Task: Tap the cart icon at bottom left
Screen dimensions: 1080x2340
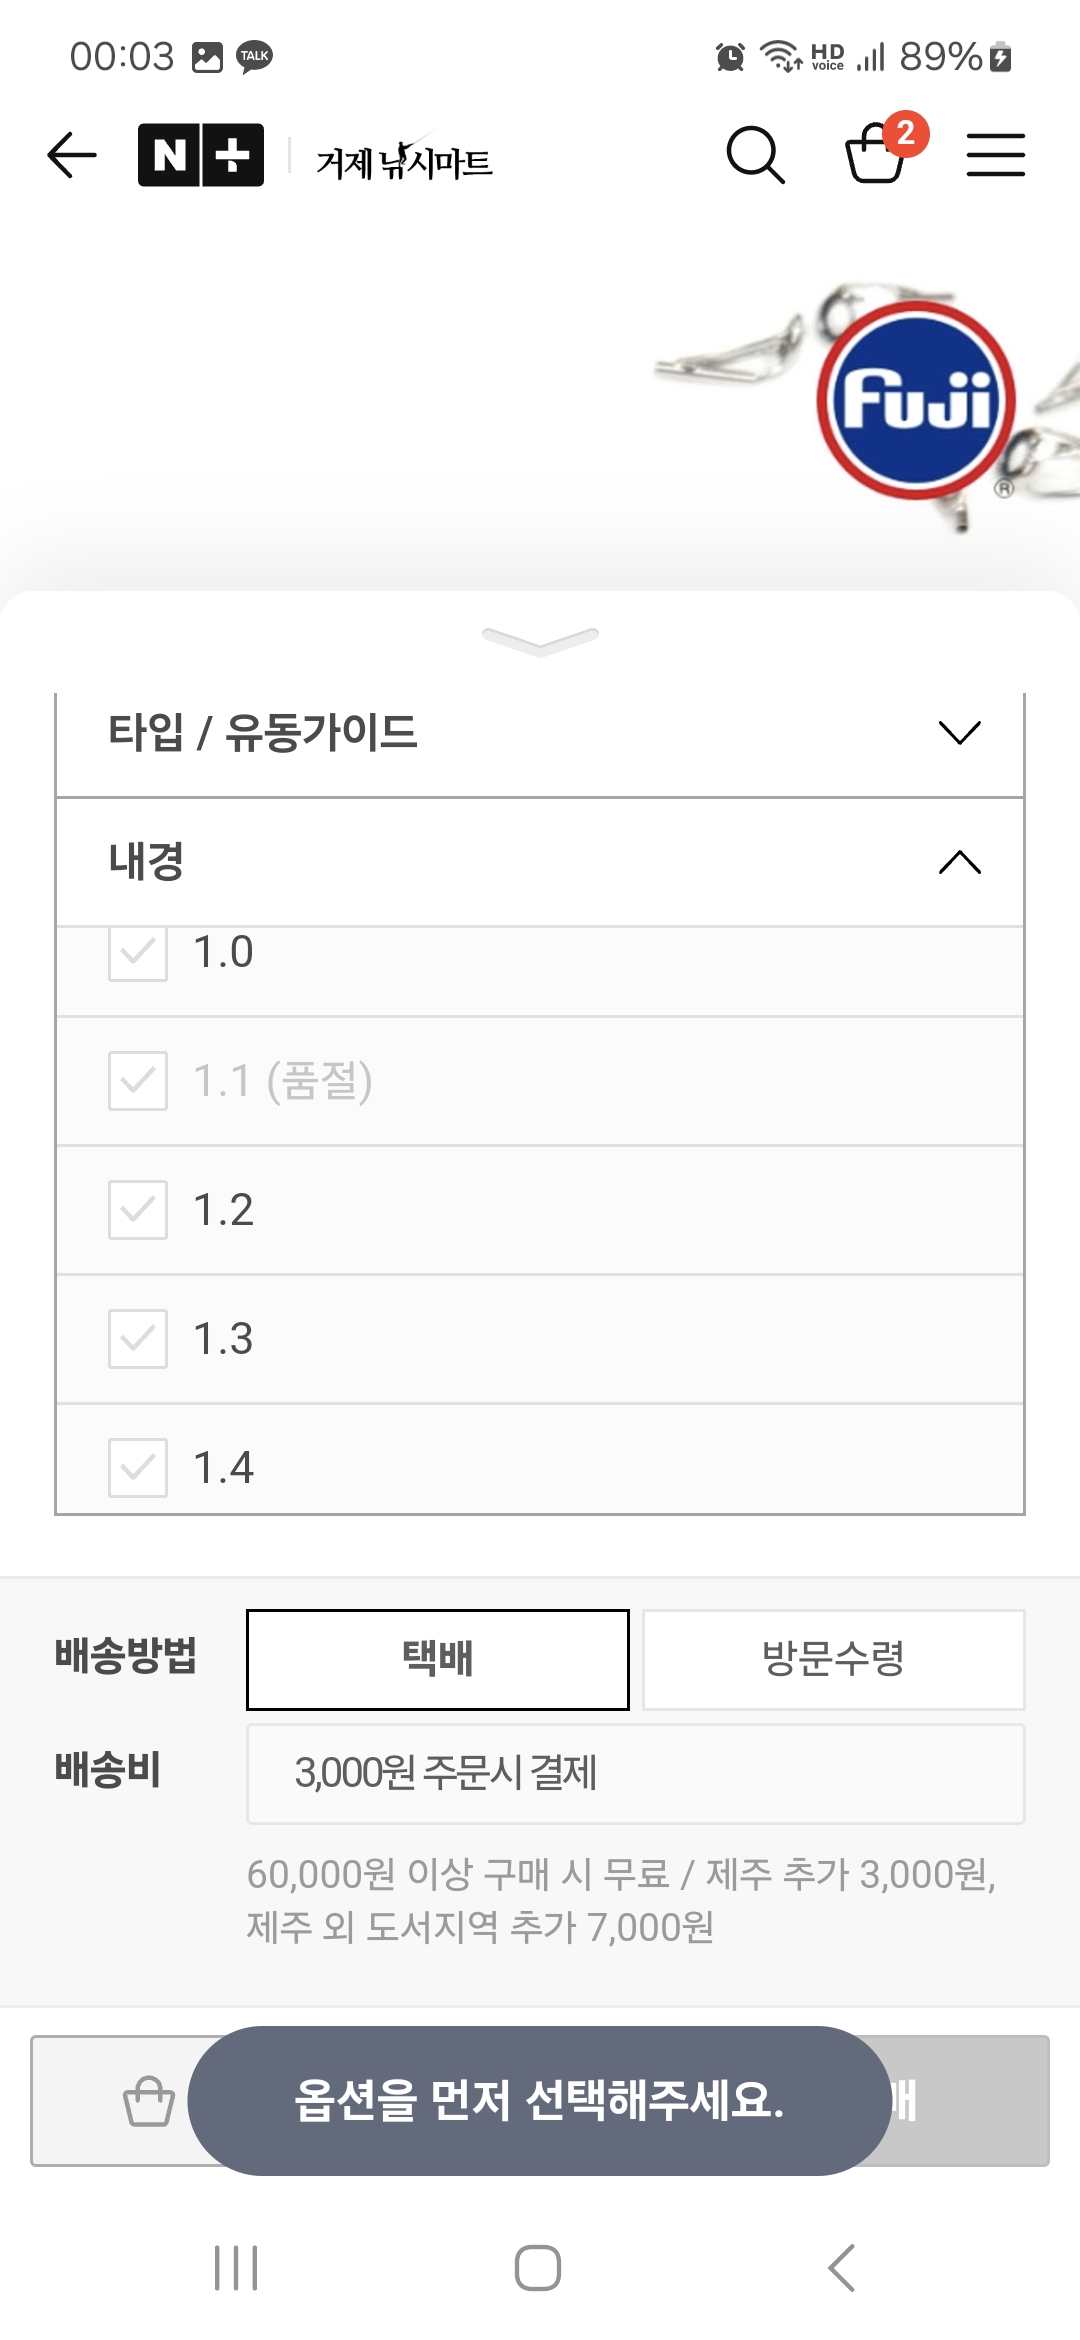Action: pyautogui.click(x=148, y=2100)
